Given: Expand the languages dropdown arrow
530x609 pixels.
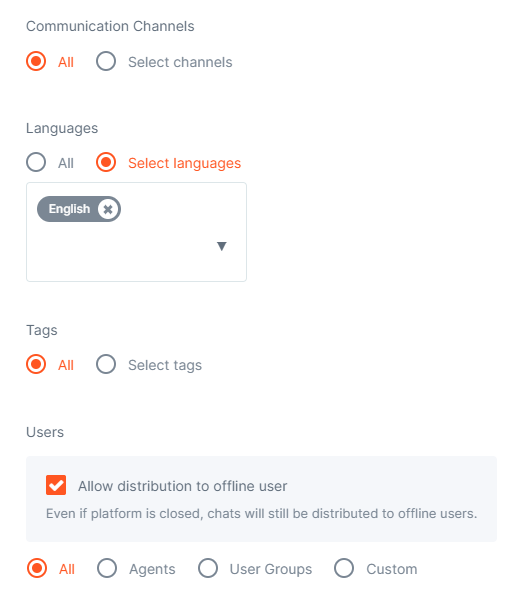Looking at the screenshot, I should pos(222,246).
